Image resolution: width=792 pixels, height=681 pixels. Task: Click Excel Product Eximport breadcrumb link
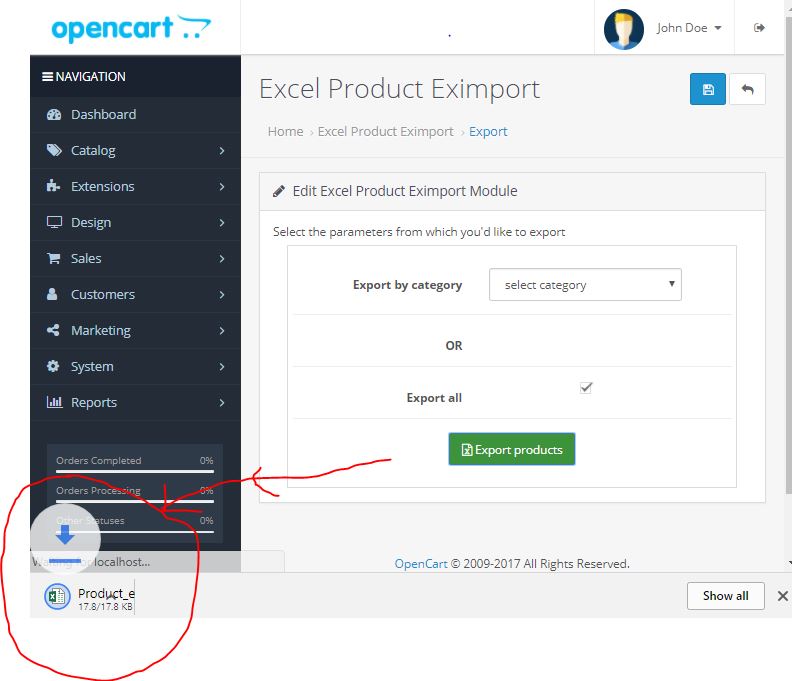click(385, 132)
